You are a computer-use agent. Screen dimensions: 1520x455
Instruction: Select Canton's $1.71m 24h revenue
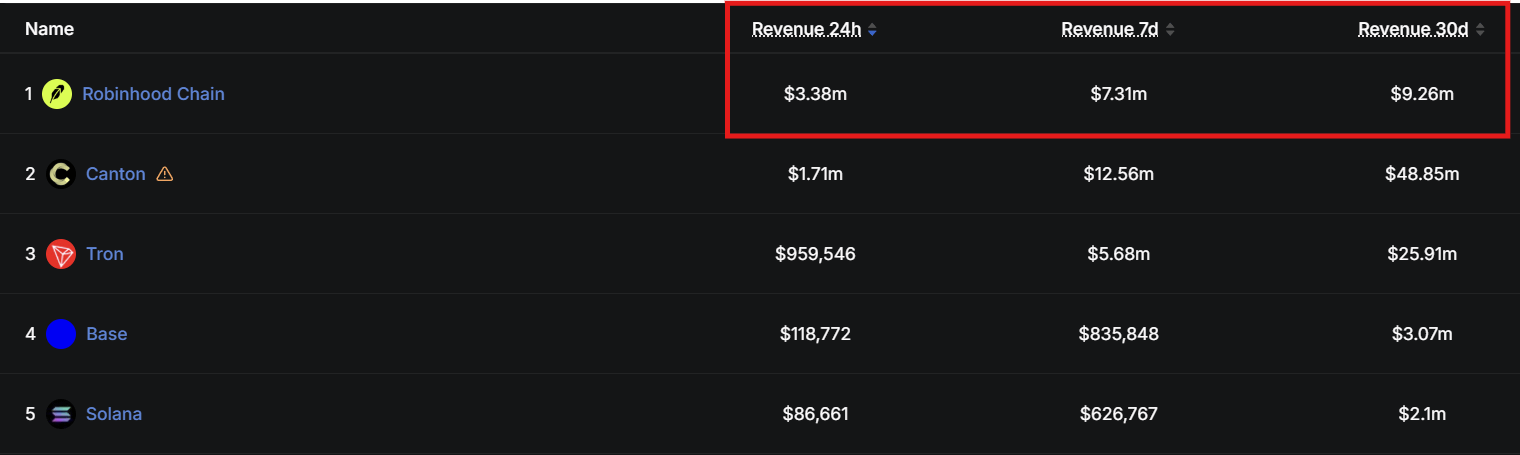tap(815, 174)
